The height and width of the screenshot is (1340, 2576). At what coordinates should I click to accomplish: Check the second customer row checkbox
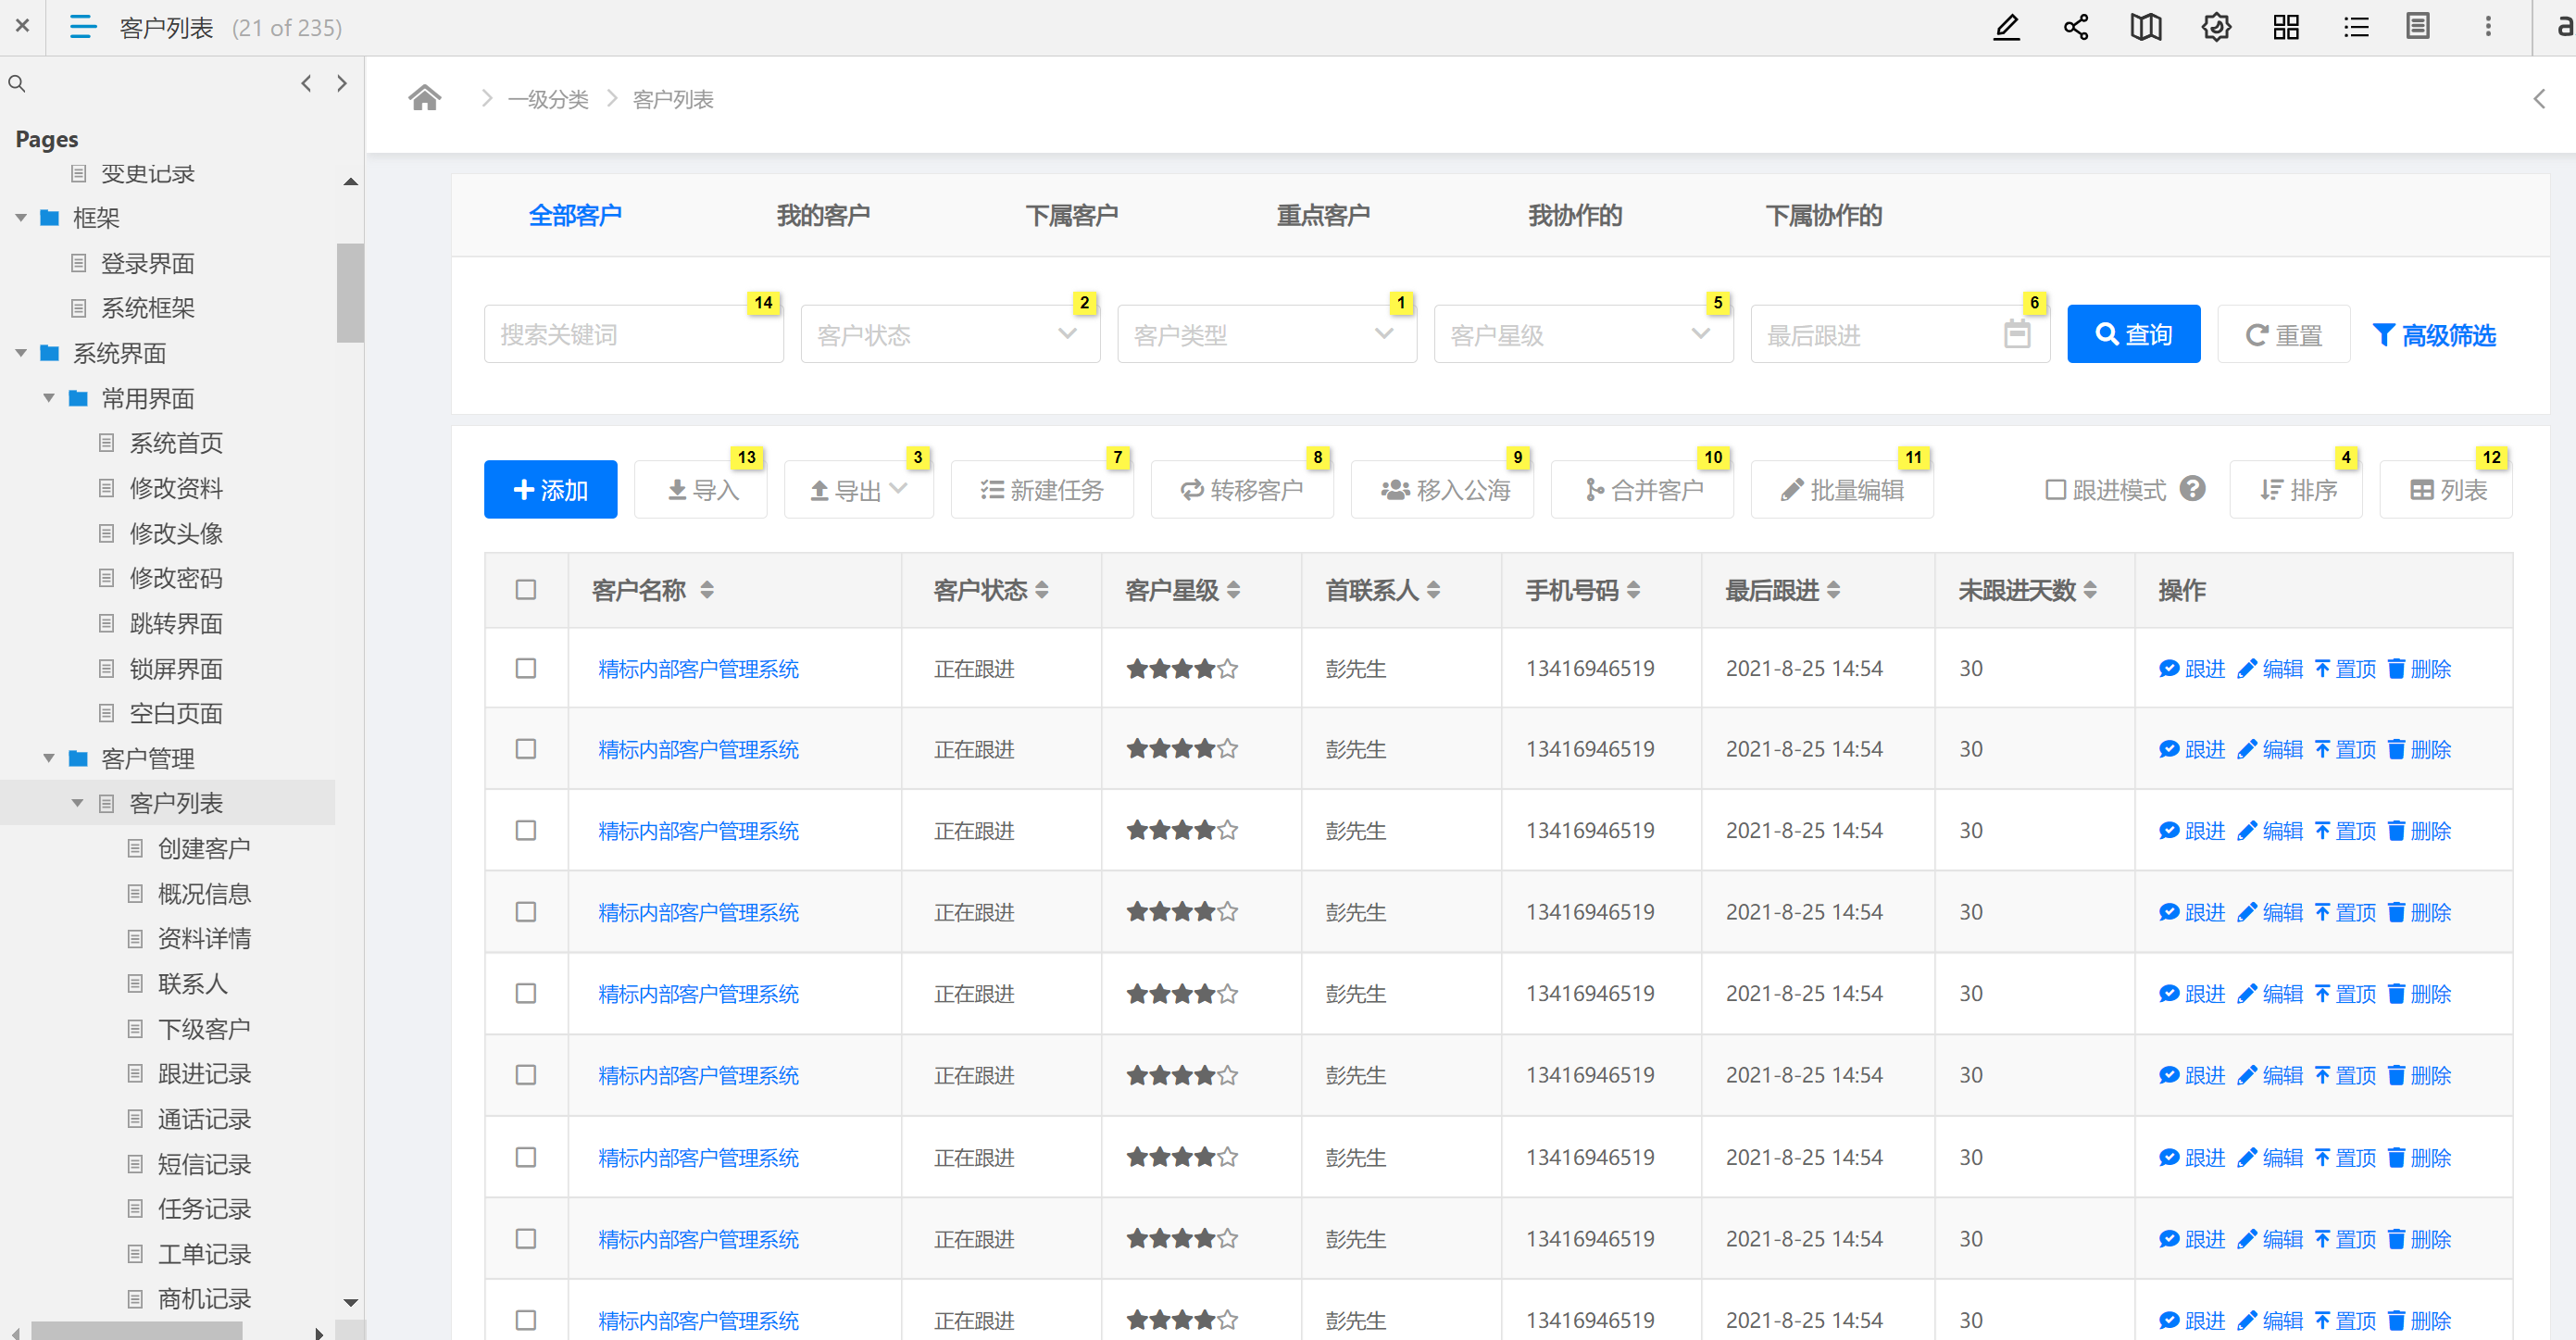[526, 749]
